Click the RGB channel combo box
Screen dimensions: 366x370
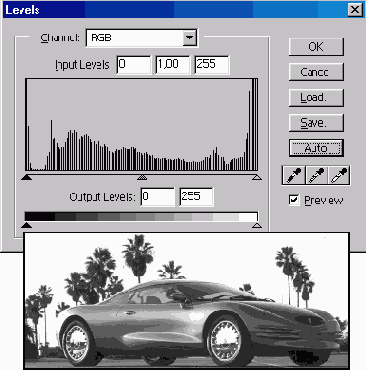pyautogui.click(x=141, y=38)
